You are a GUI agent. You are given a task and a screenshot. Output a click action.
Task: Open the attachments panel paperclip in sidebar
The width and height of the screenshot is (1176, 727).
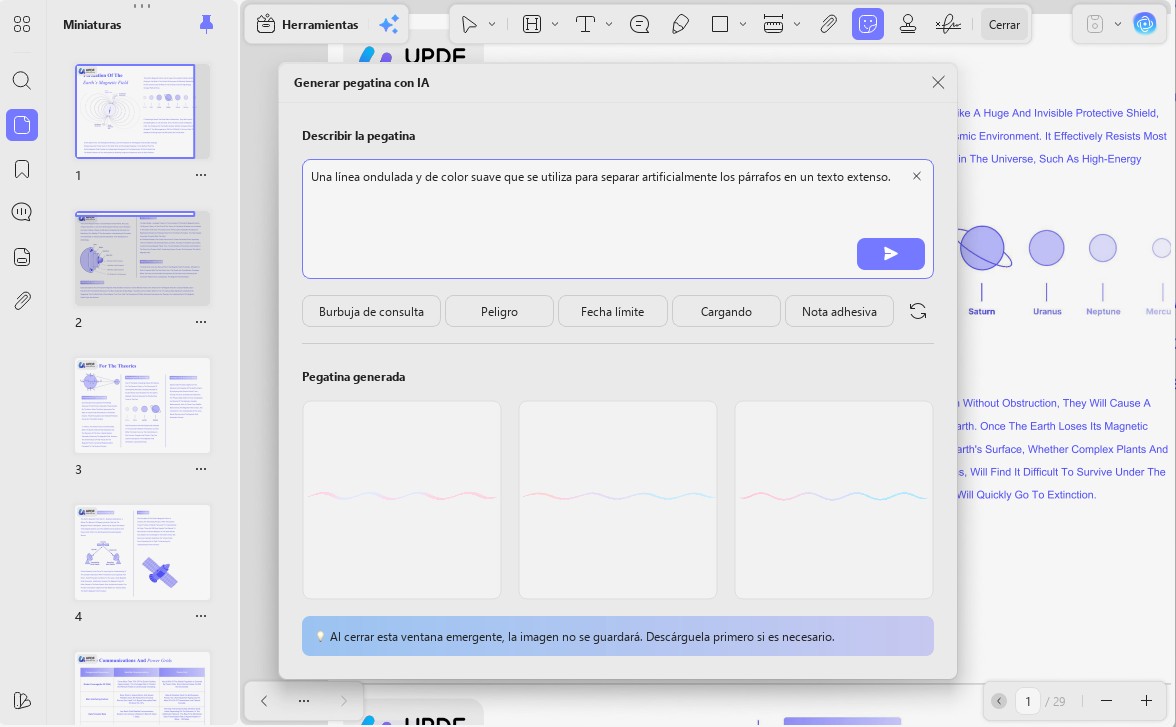[22, 301]
